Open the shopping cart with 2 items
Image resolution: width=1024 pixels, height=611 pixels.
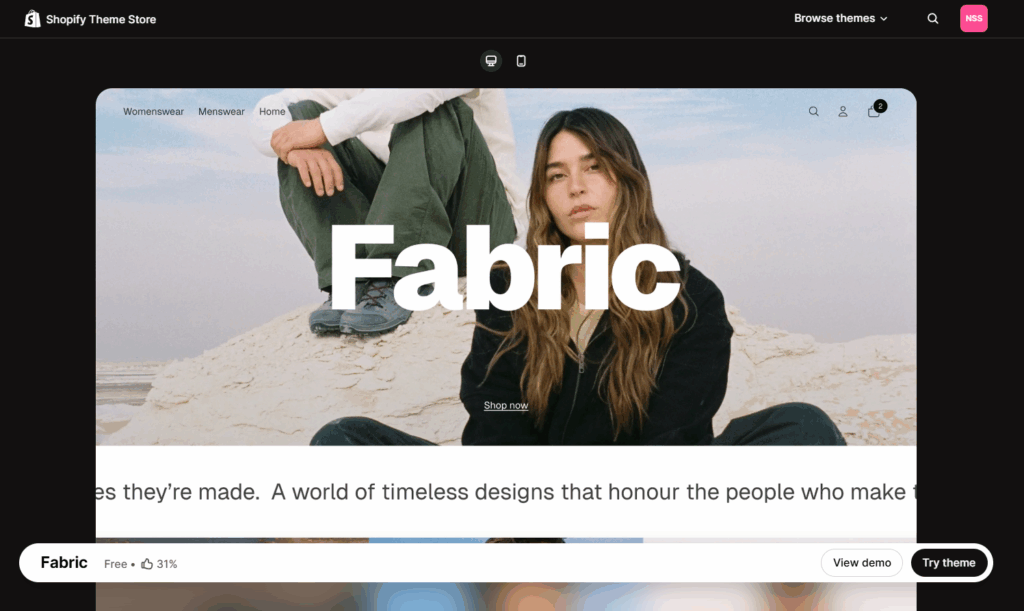[x=875, y=111]
